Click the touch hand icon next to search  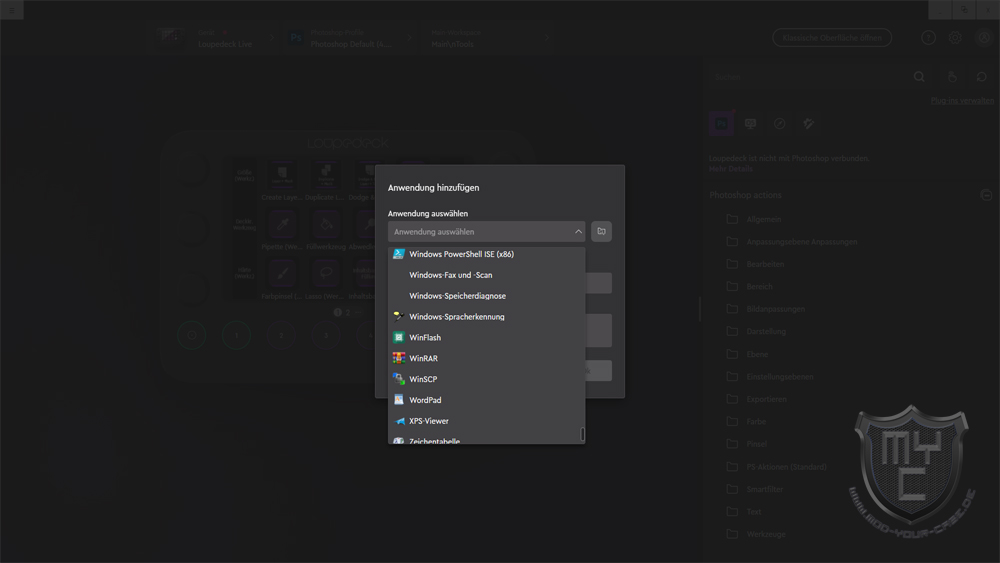[952, 77]
